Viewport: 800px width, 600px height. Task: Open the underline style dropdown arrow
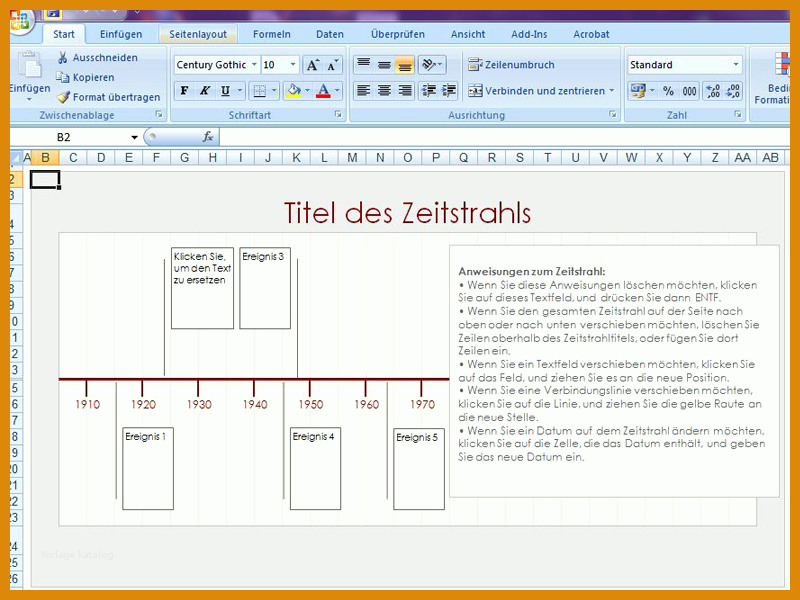coord(240,91)
